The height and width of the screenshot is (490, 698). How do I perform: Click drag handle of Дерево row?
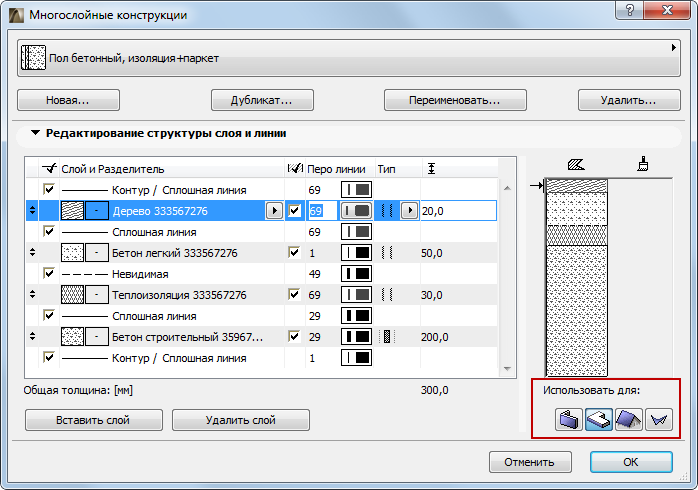point(32,210)
